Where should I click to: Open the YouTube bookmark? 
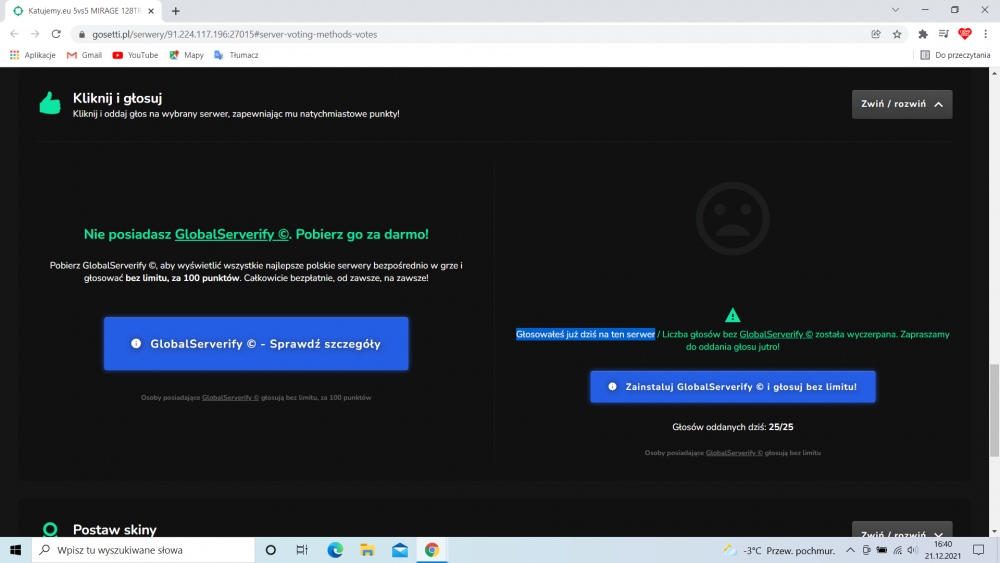135,55
